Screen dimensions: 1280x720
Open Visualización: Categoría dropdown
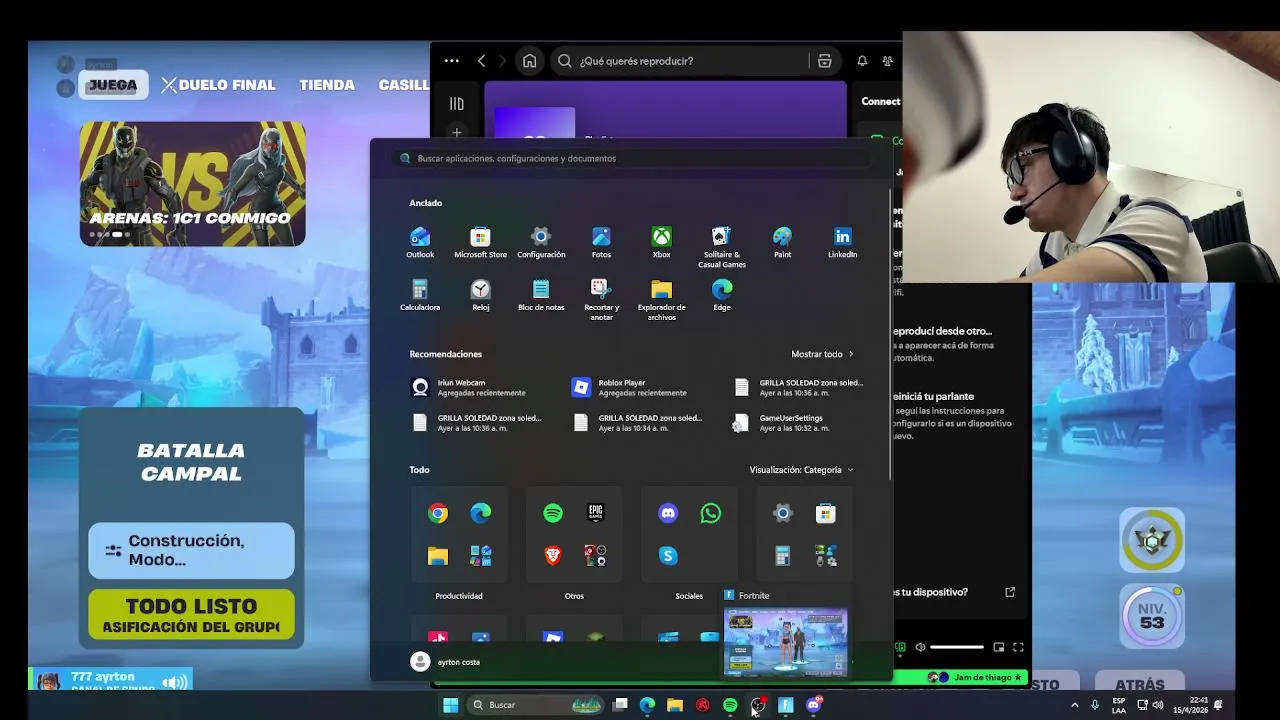click(802, 470)
